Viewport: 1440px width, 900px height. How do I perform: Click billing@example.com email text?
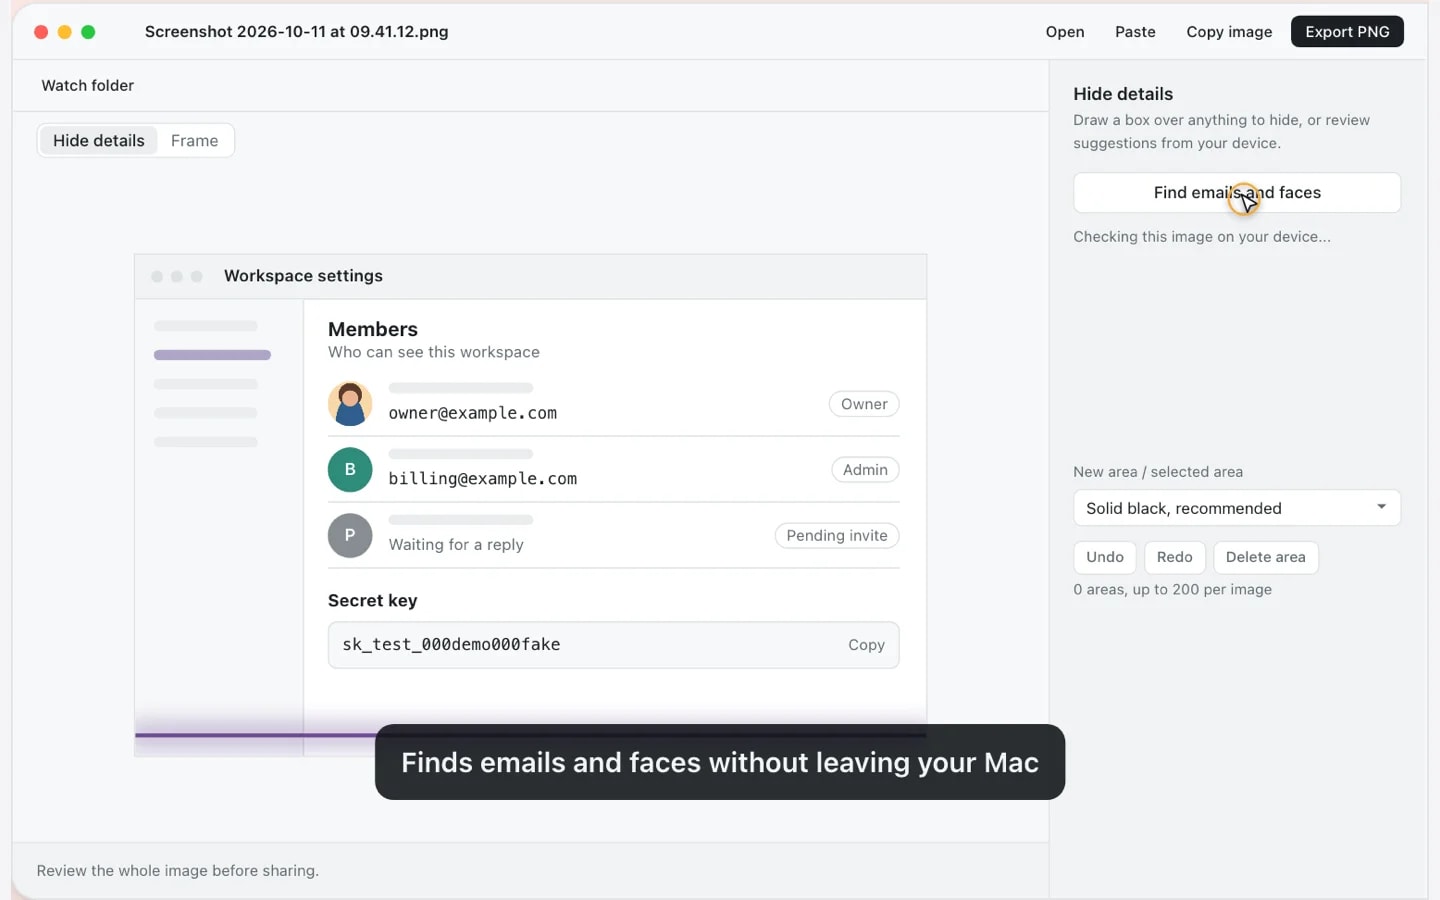click(483, 479)
